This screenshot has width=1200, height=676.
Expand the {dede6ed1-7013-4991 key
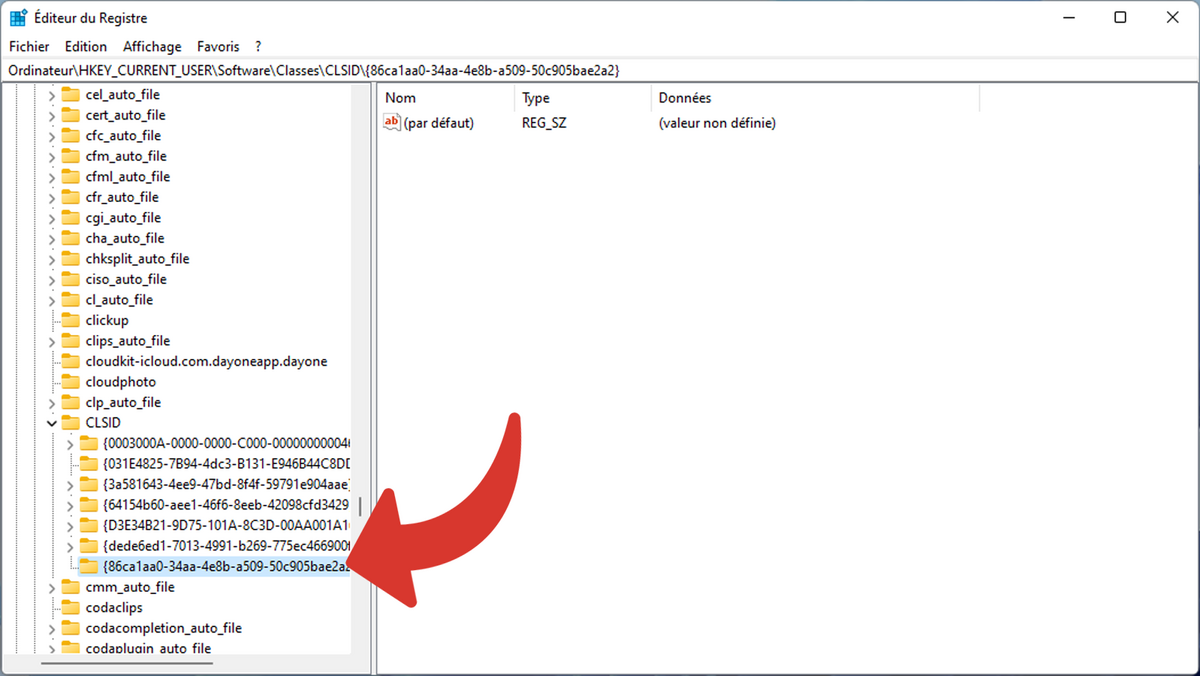(69, 546)
